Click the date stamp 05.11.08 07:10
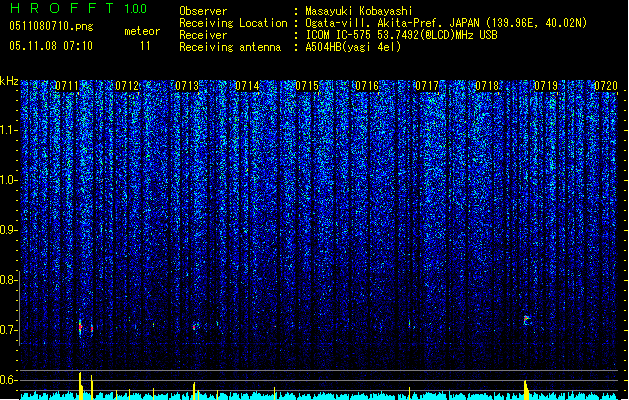629x400 pixels. coord(51,46)
